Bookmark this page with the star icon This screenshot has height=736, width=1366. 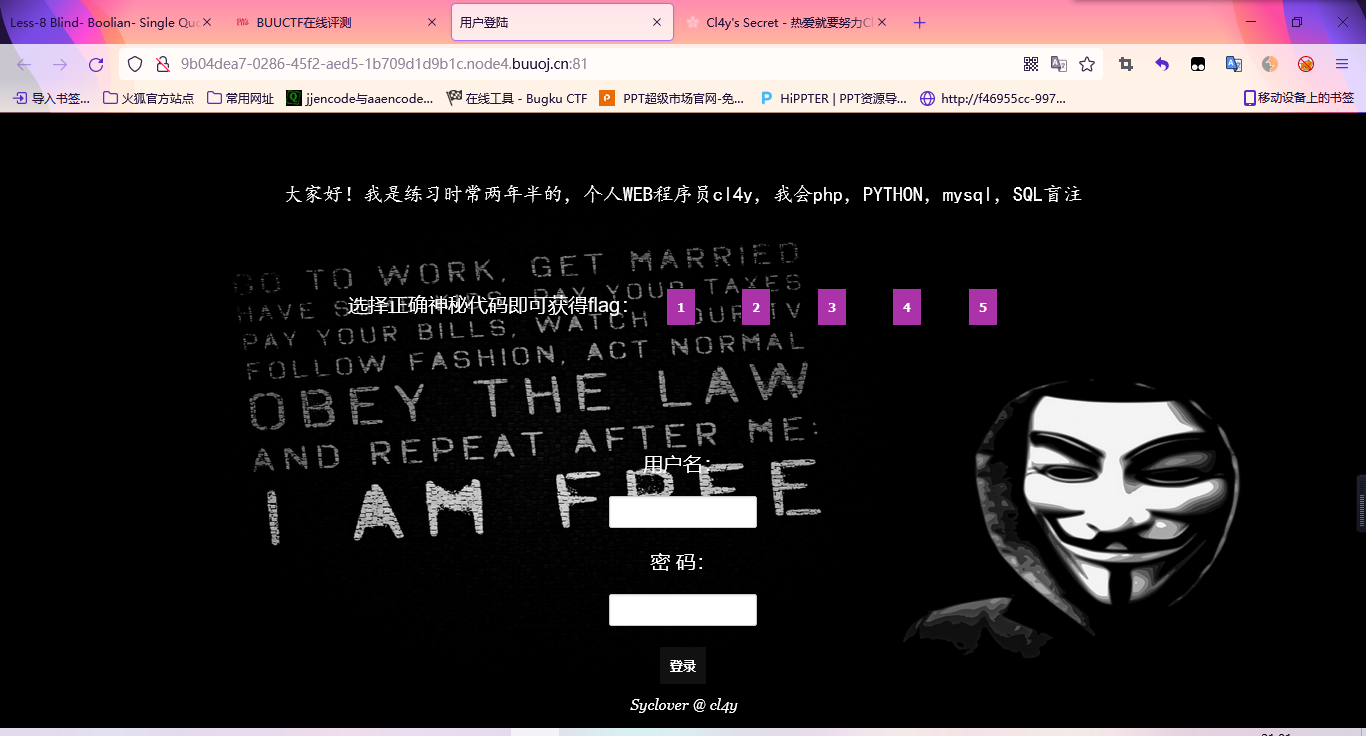click(1087, 62)
